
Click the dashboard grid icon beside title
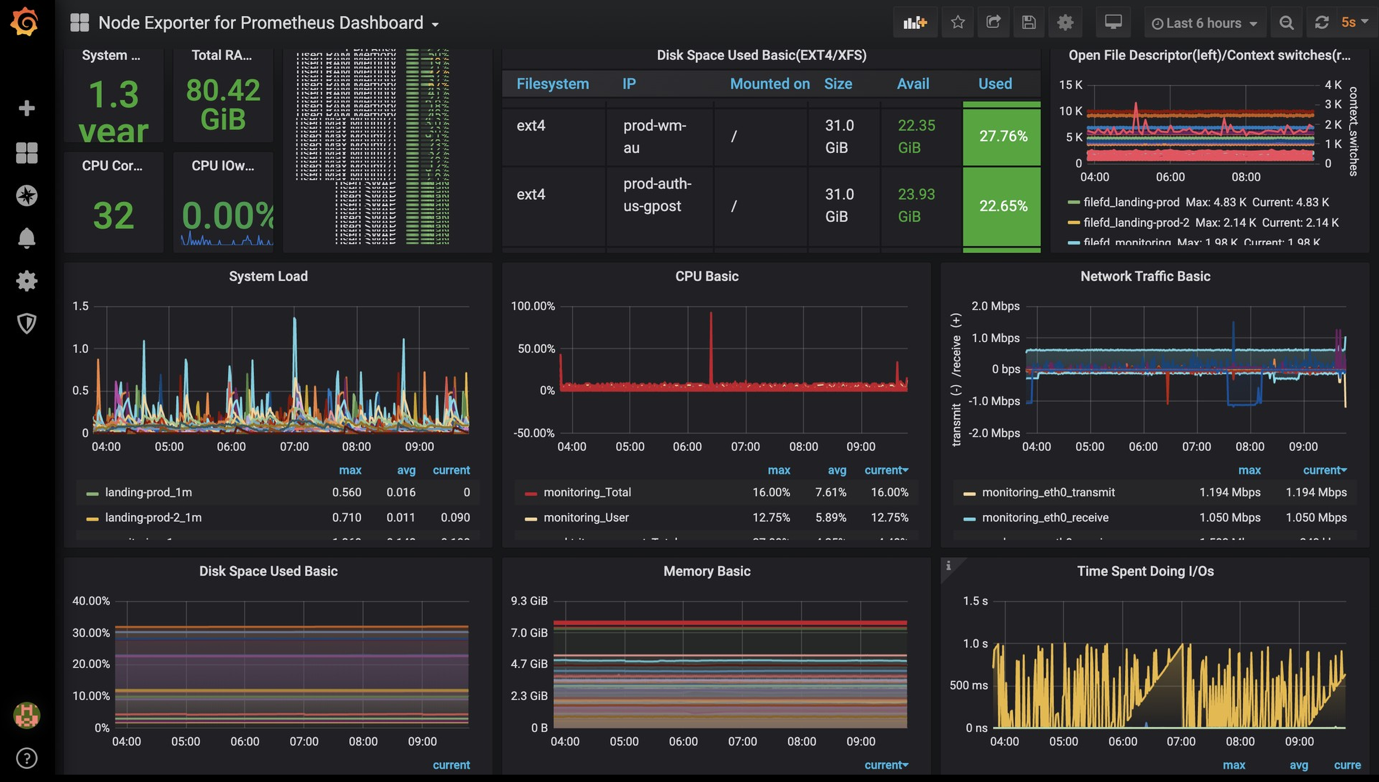[x=79, y=22]
